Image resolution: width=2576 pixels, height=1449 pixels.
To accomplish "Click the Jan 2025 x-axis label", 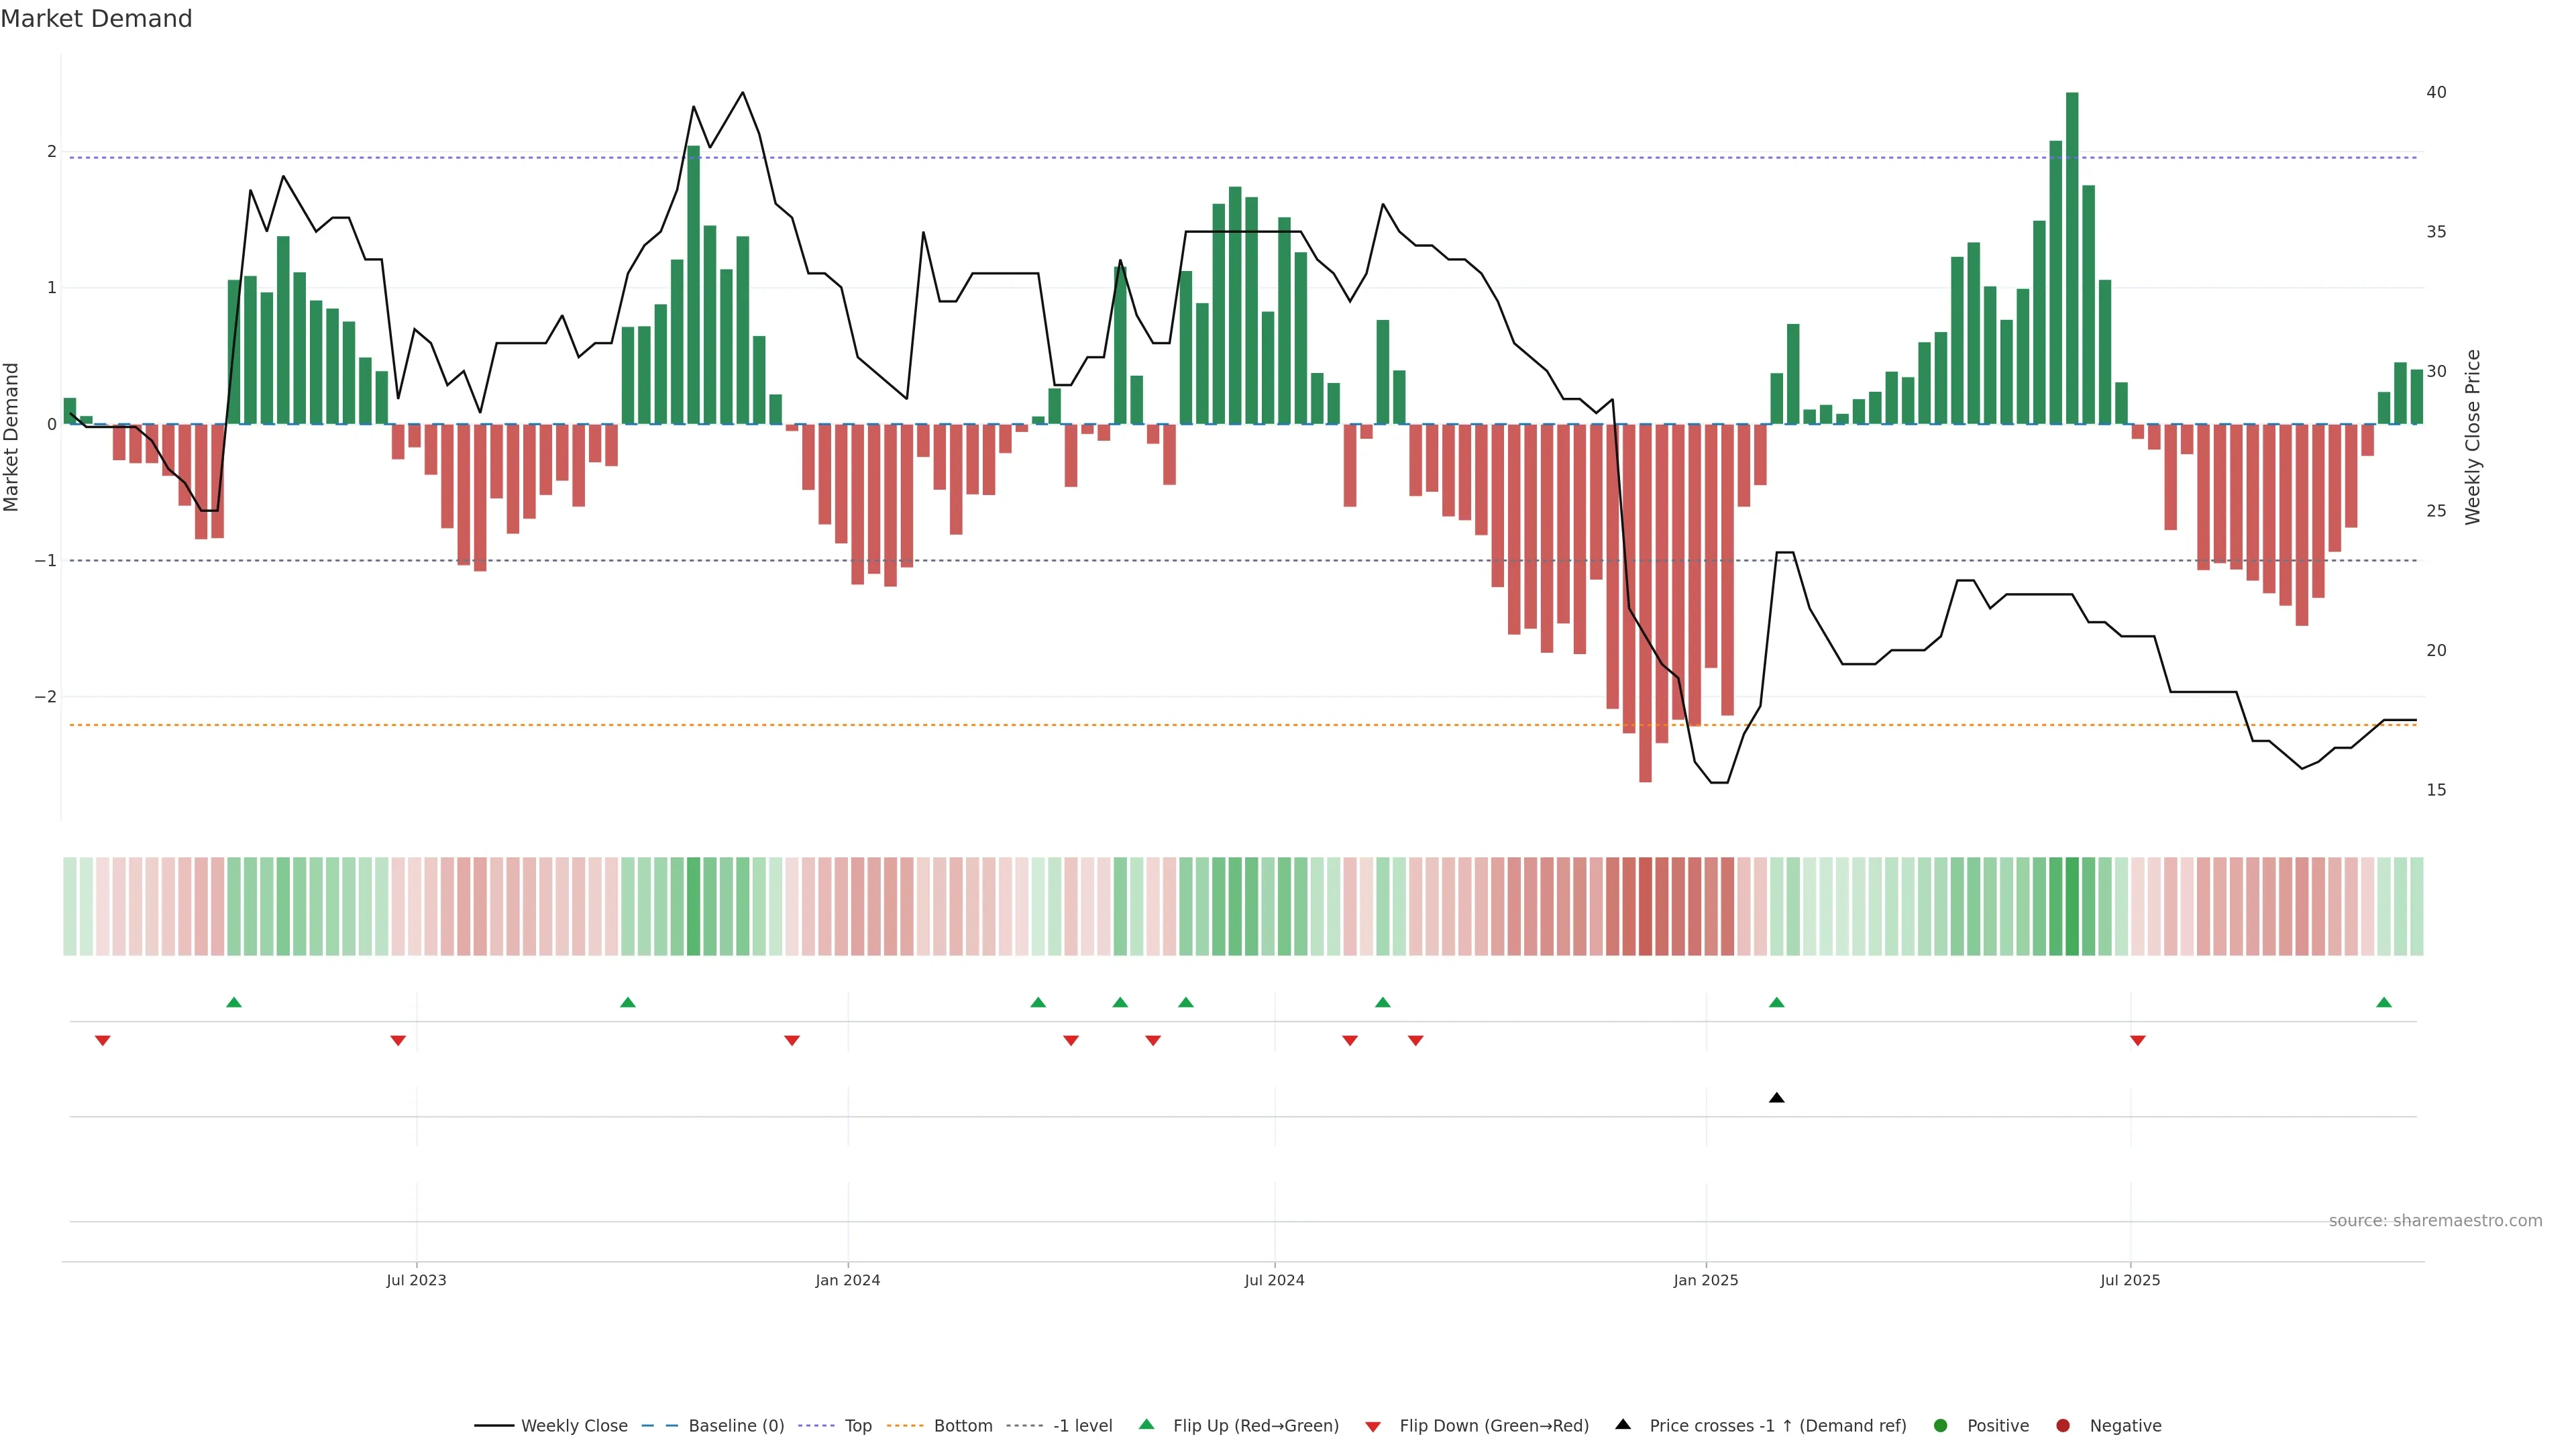I will [x=1706, y=1280].
